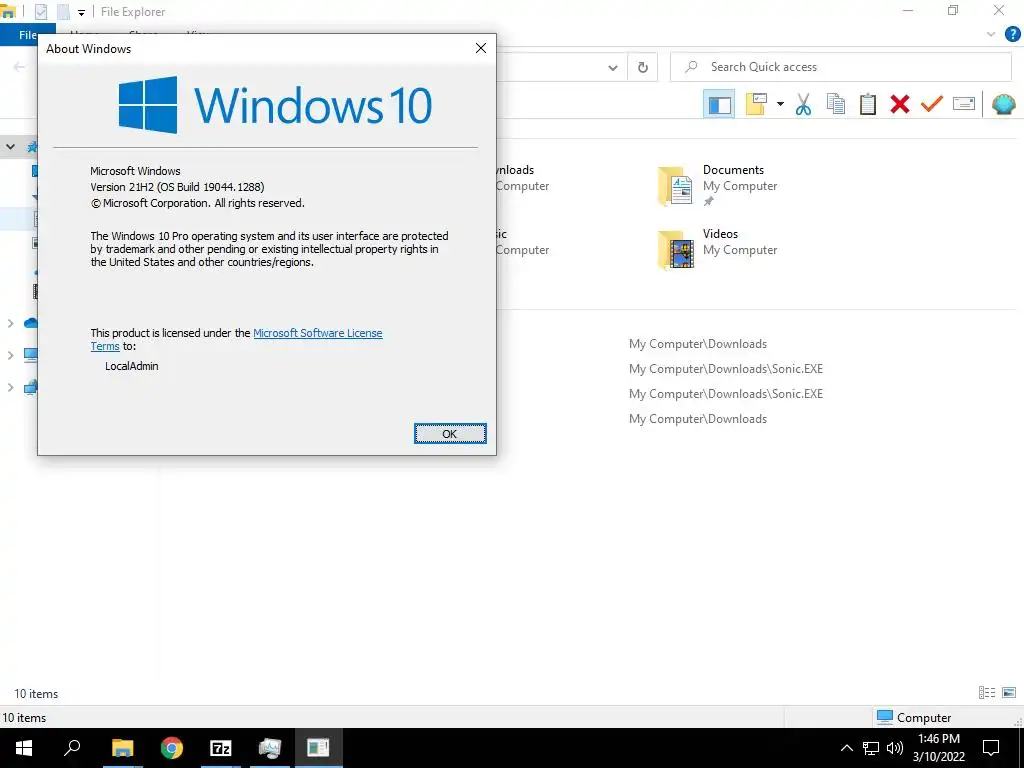Click the Copy icon in Explorer toolbar
The image size is (1024, 768).
coord(835,104)
